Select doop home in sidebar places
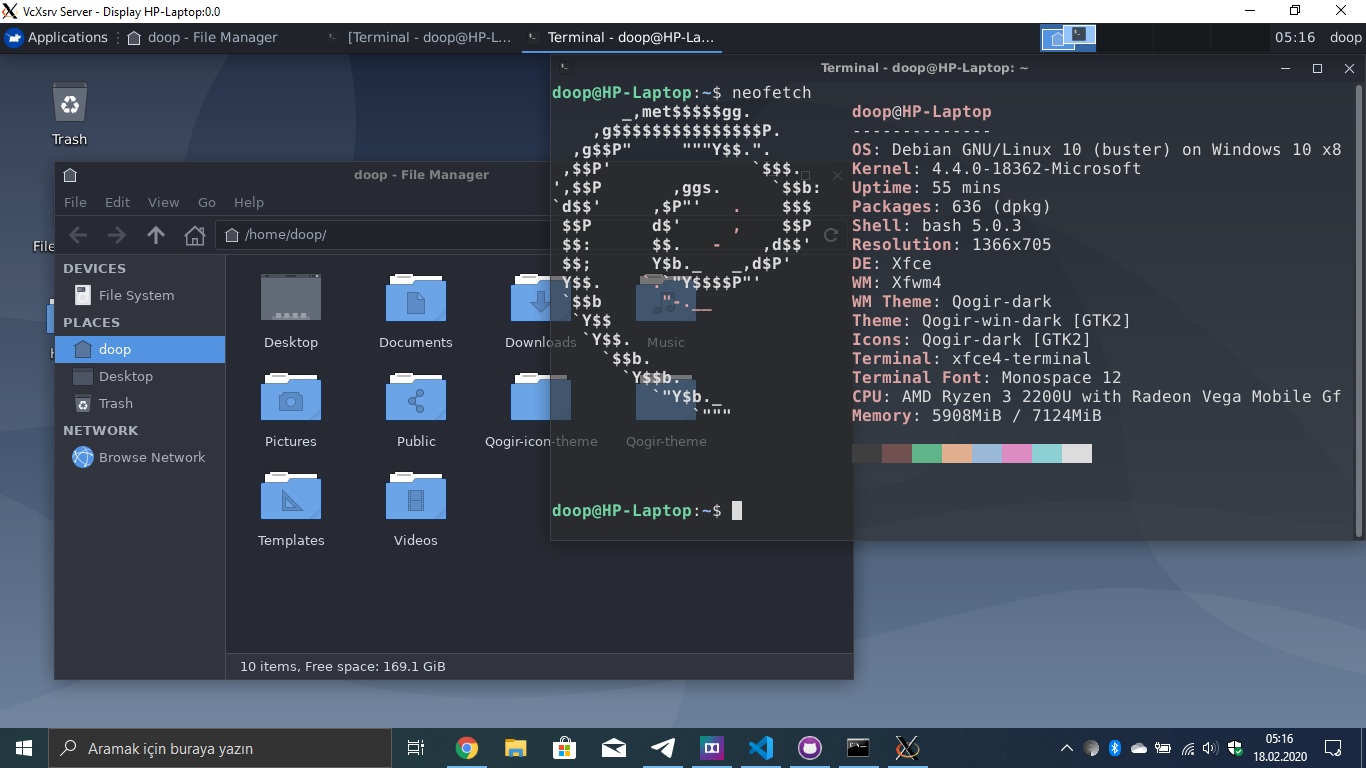The height and width of the screenshot is (768, 1366). 140,349
